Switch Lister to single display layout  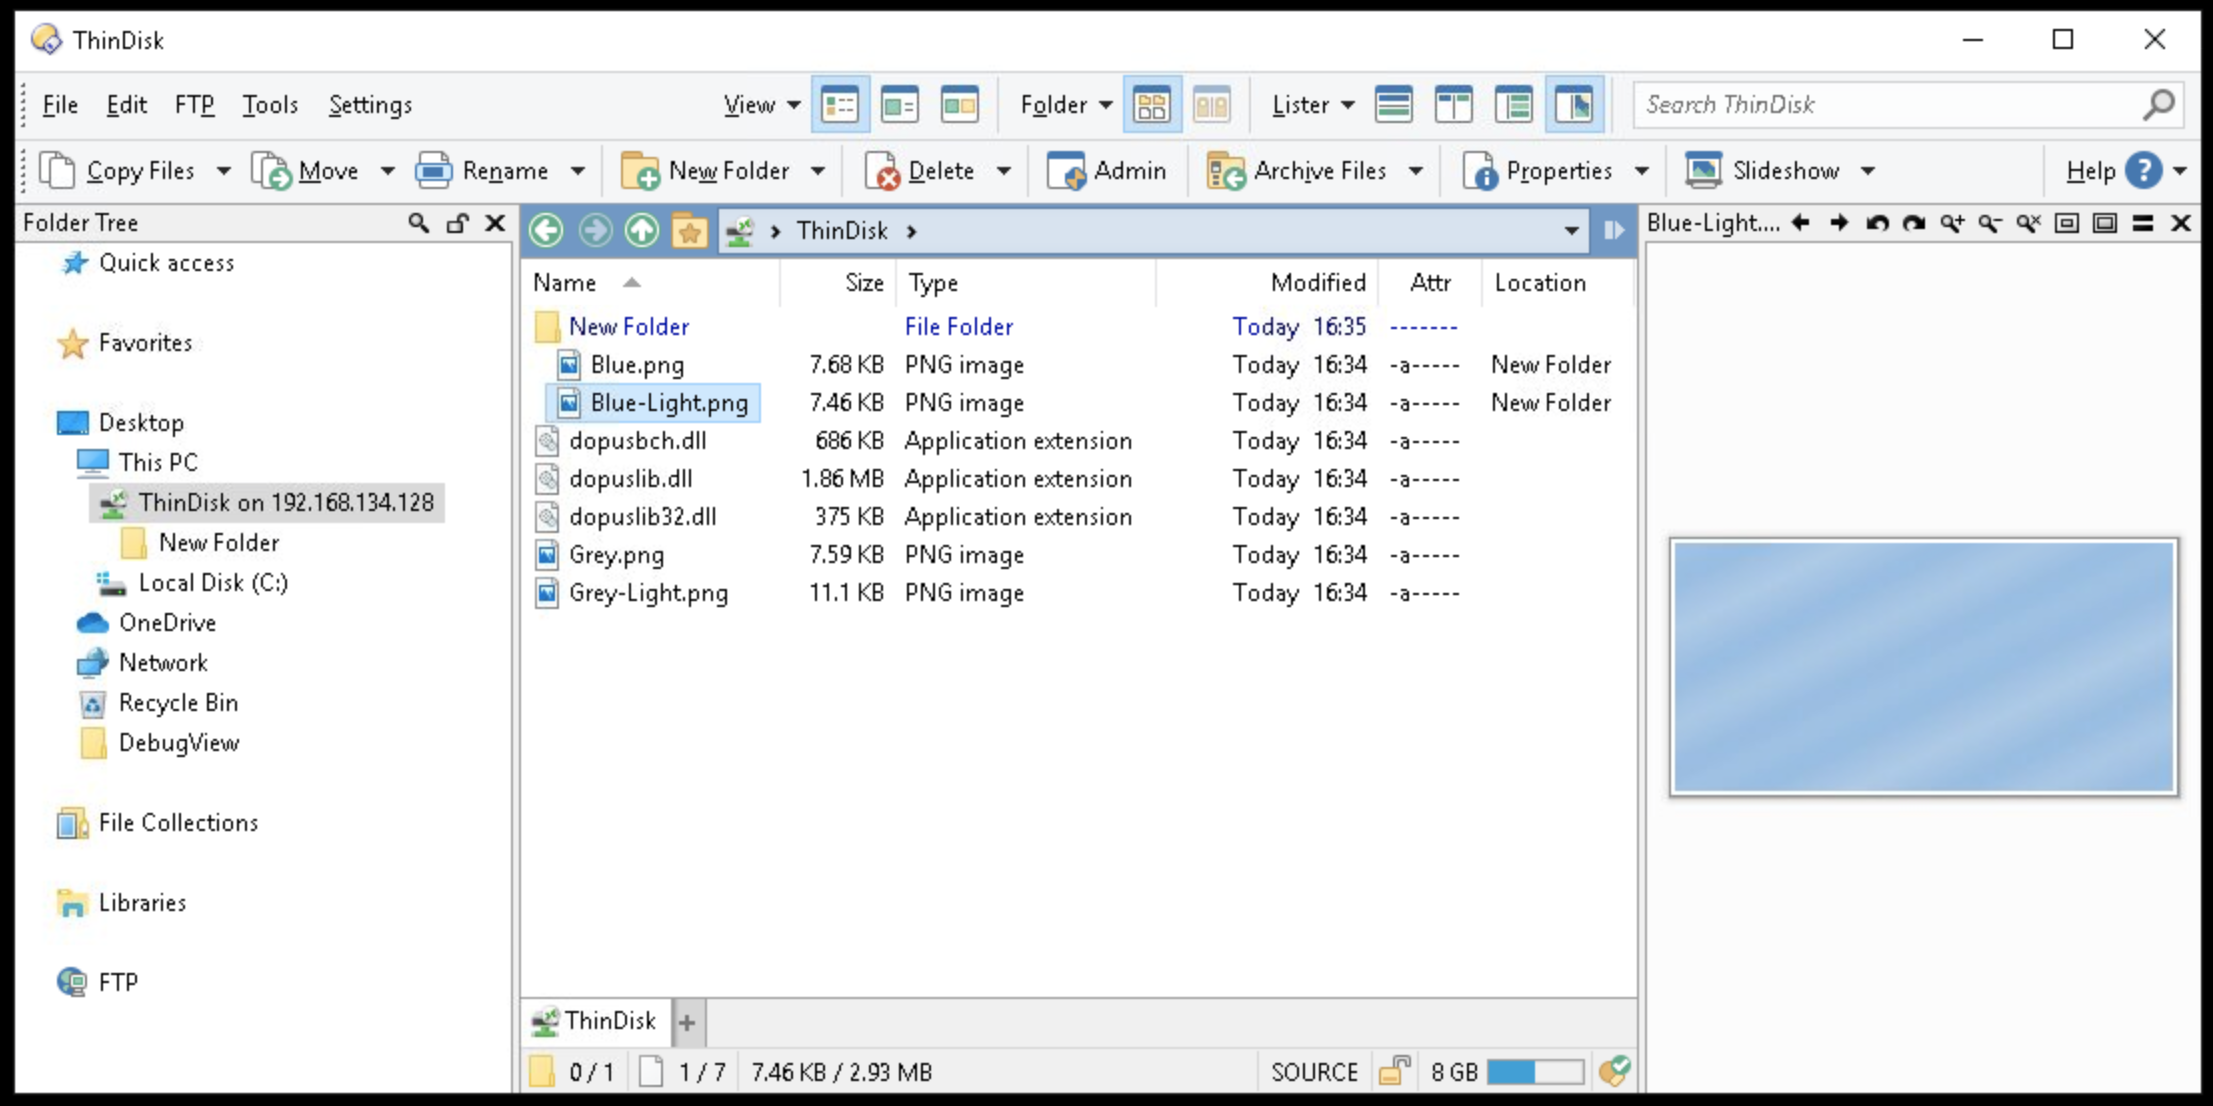[1394, 105]
